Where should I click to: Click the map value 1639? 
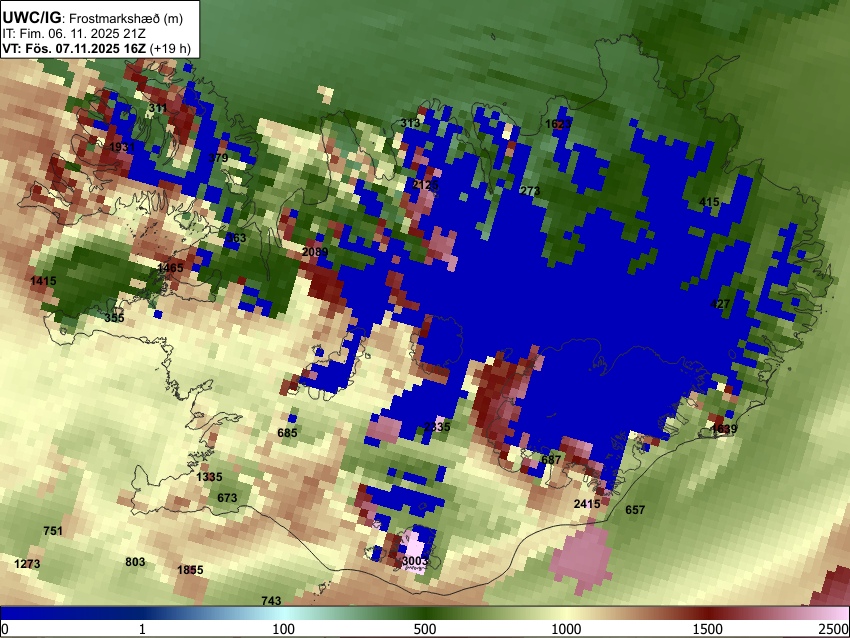pos(724,429)
